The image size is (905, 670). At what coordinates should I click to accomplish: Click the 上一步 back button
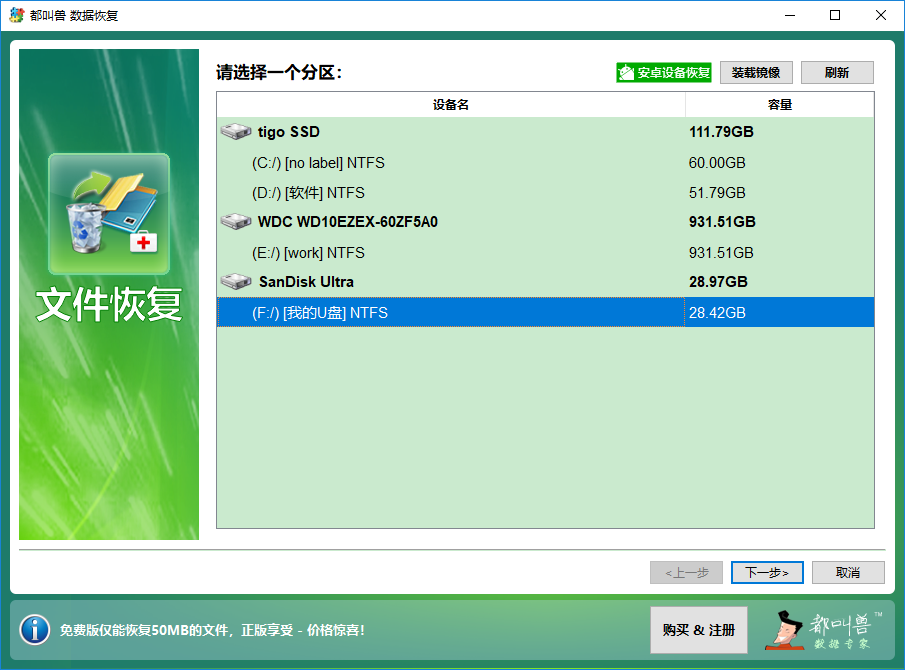686,572
